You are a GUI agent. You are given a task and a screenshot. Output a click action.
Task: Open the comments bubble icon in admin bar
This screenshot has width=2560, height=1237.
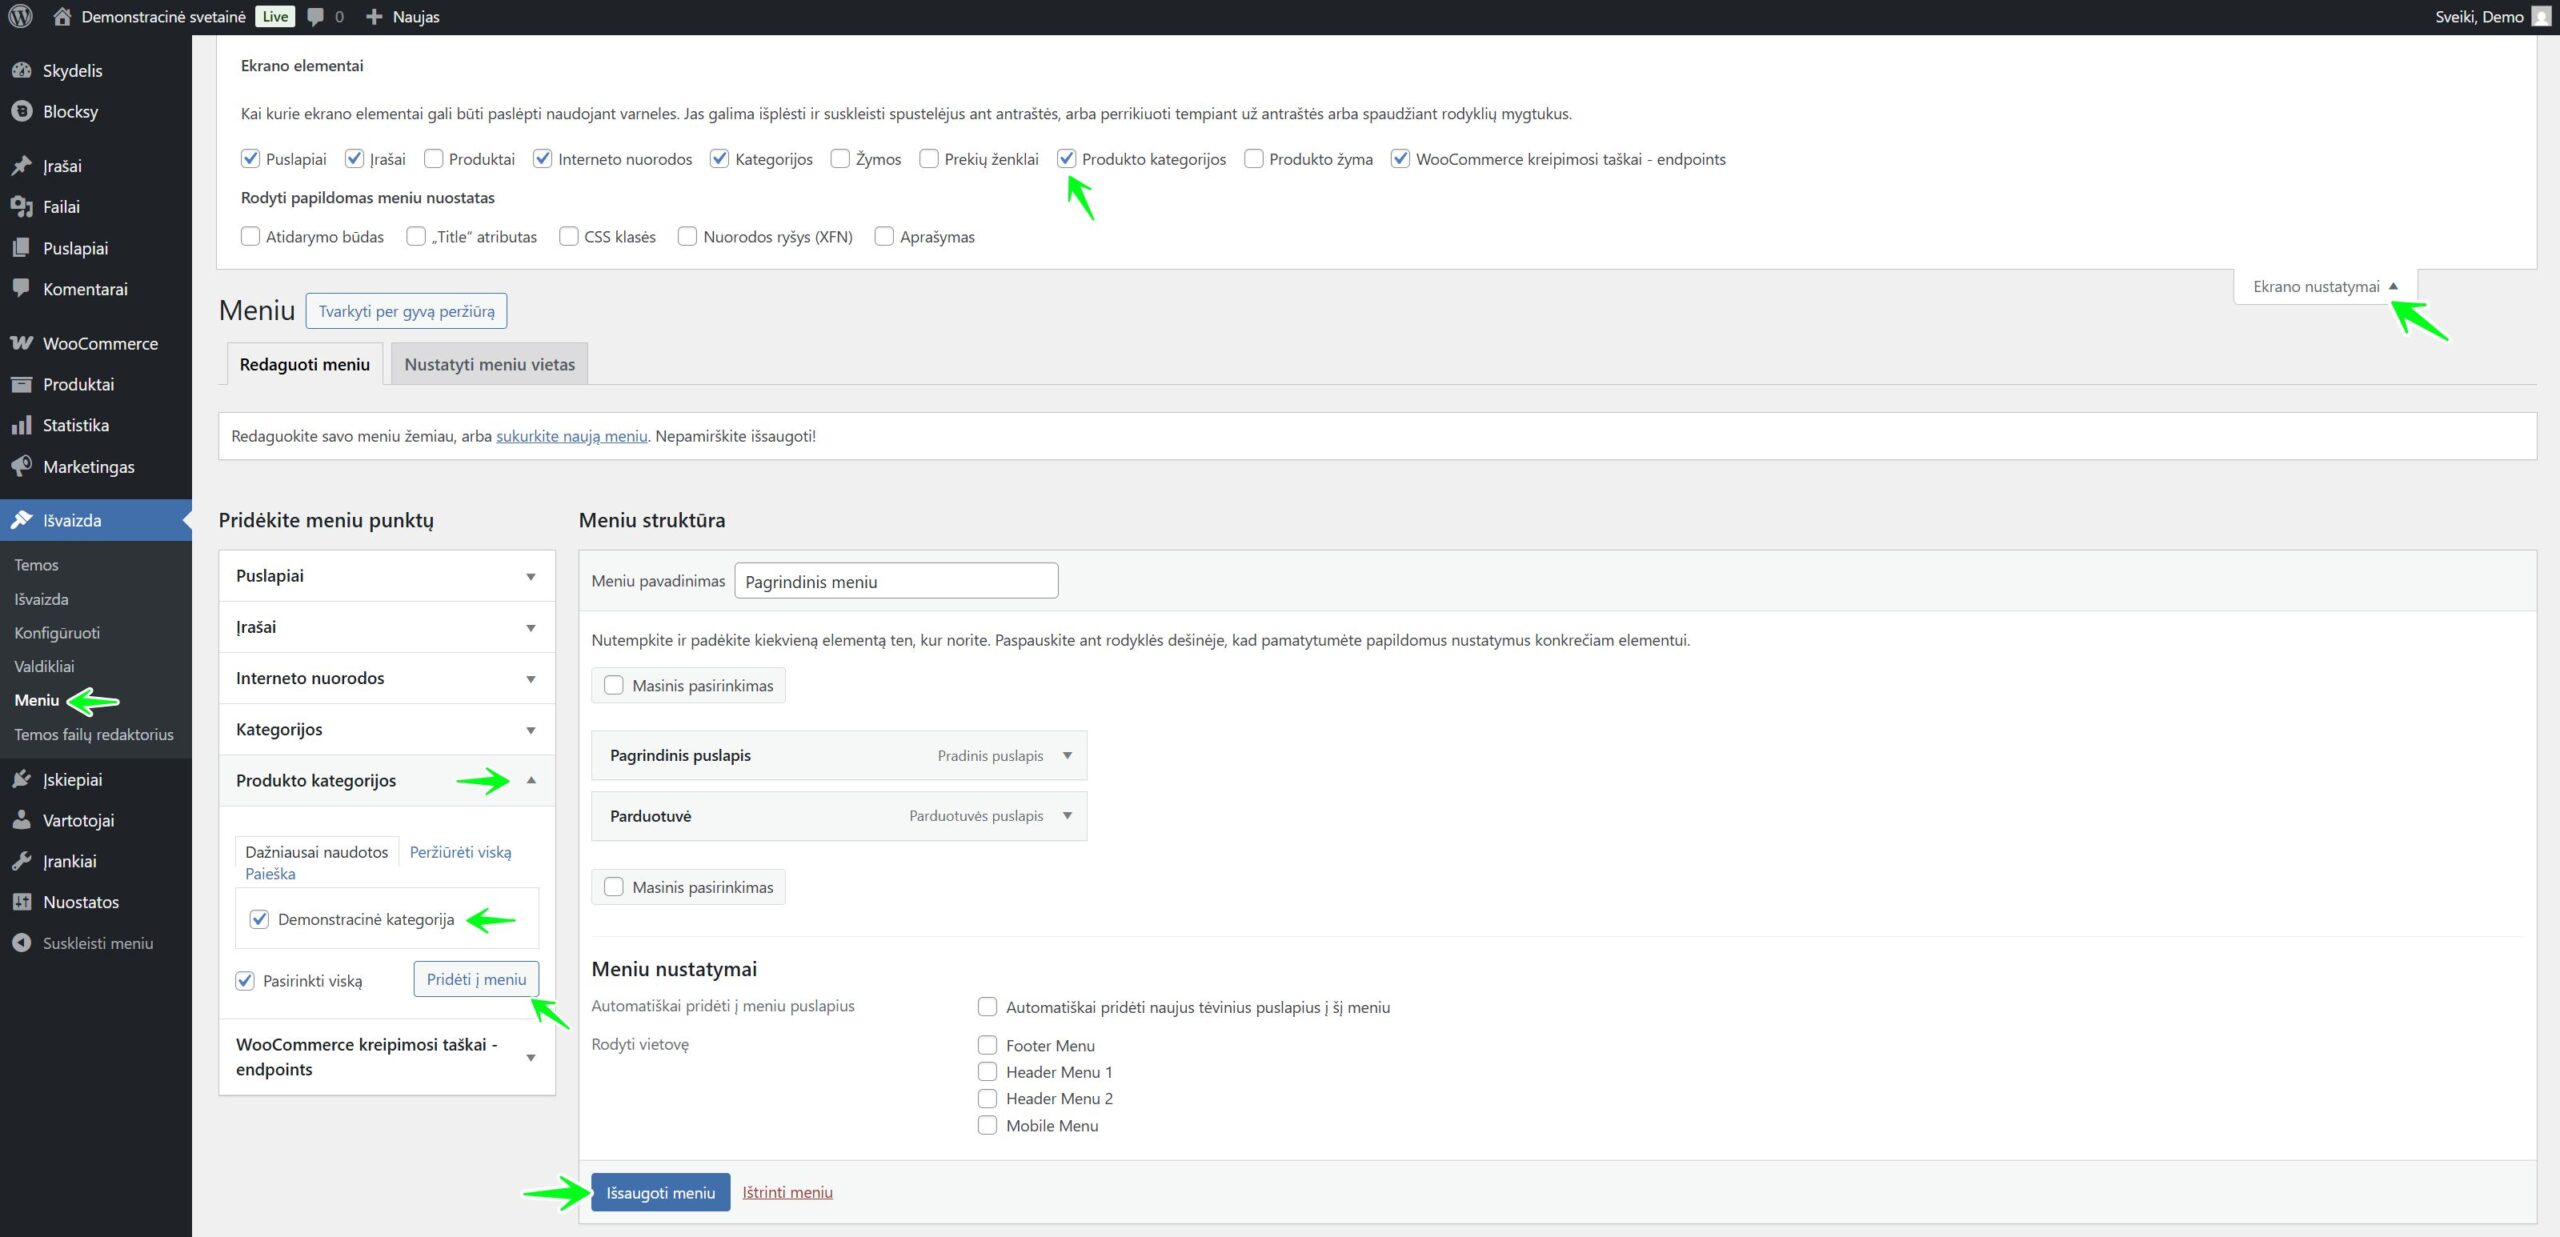[316, 16]
